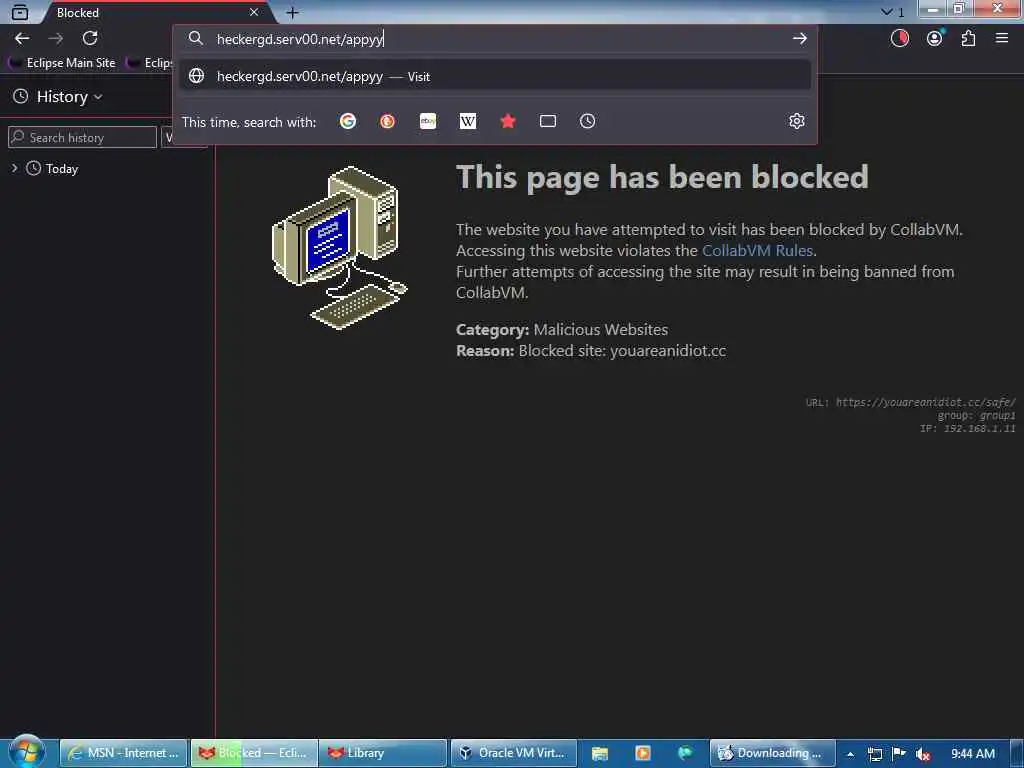1024x768 pixels.
Task: Click the Go arrow in address bar
Action: click(x=799, y=39)
